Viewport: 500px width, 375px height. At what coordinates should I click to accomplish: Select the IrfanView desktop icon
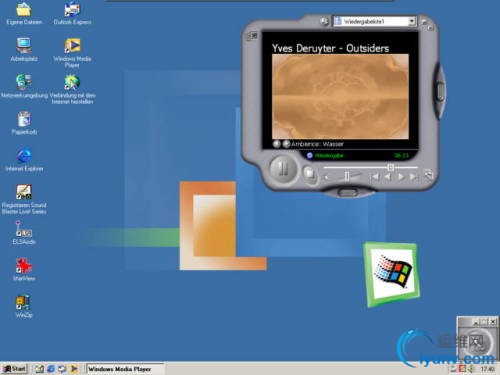[24, 270]
